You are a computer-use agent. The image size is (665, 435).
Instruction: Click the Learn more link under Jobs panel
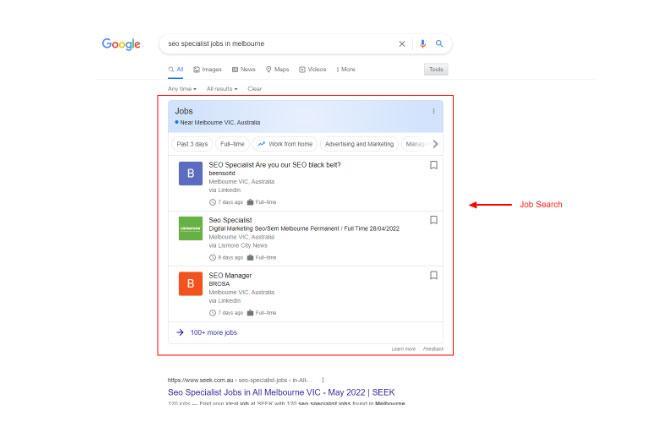pyautogui.click(x=403, y=349)
